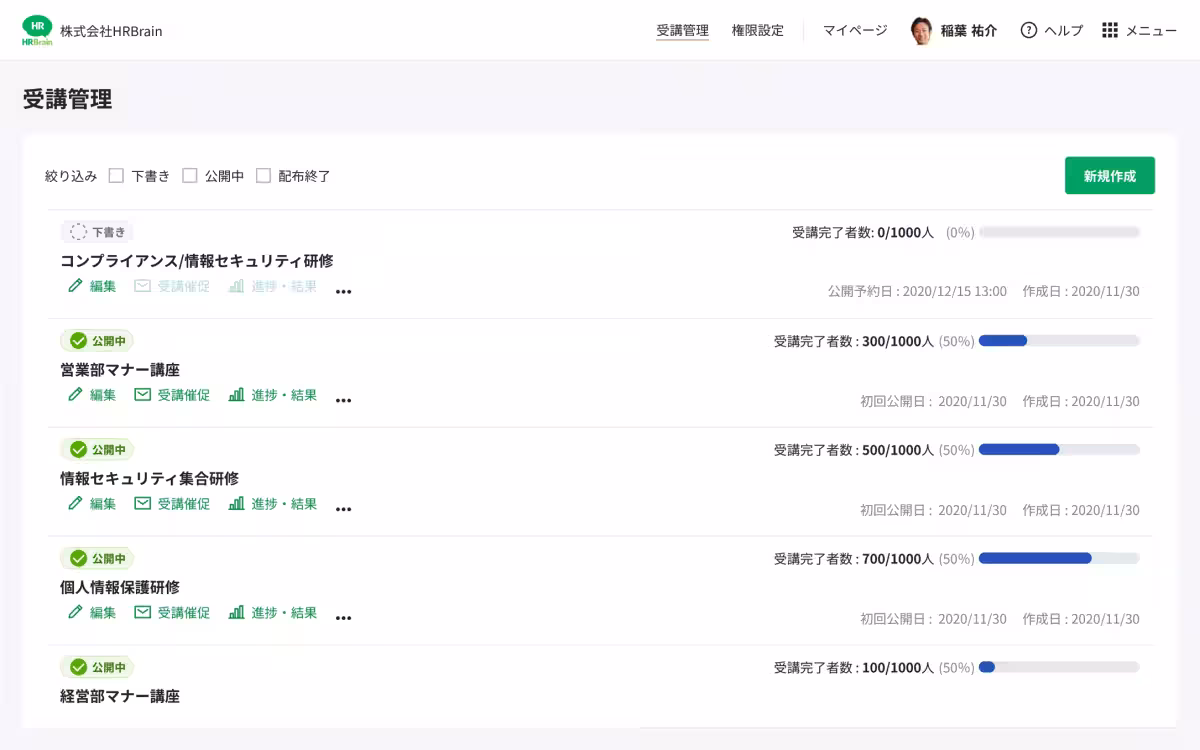Click progress bar for 情報セキュリティ集合研修

[x=1059, y=450]
